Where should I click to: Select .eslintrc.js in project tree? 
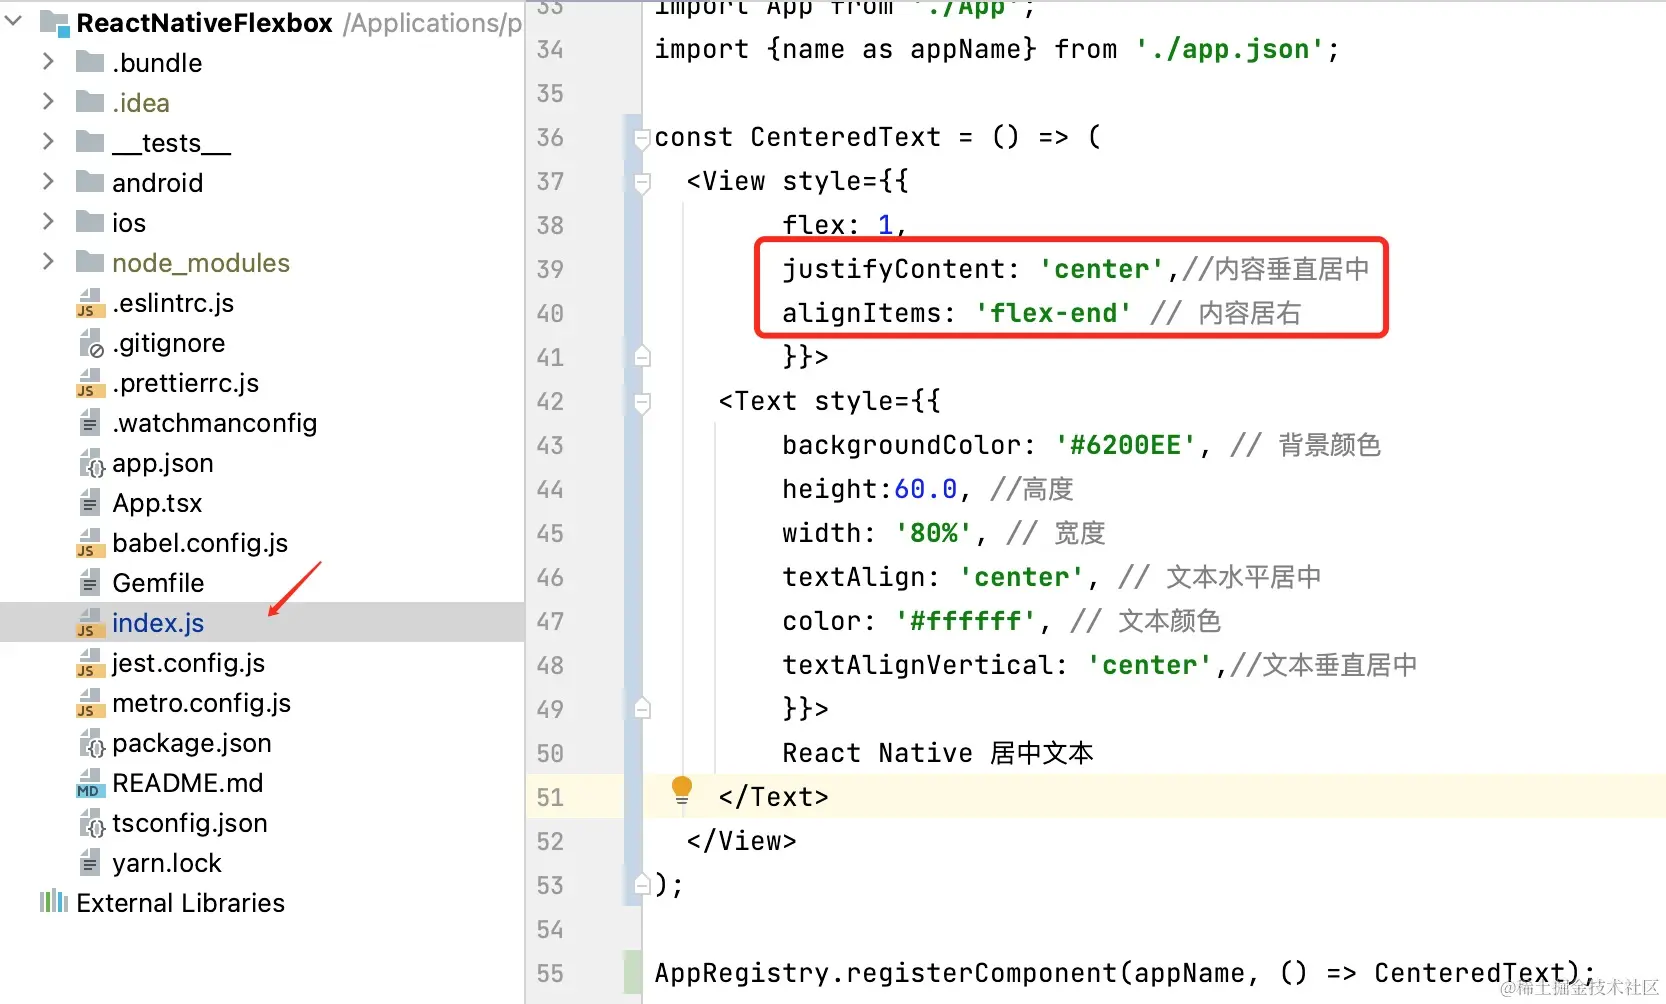pyautogui.click(x=173, y=303)
